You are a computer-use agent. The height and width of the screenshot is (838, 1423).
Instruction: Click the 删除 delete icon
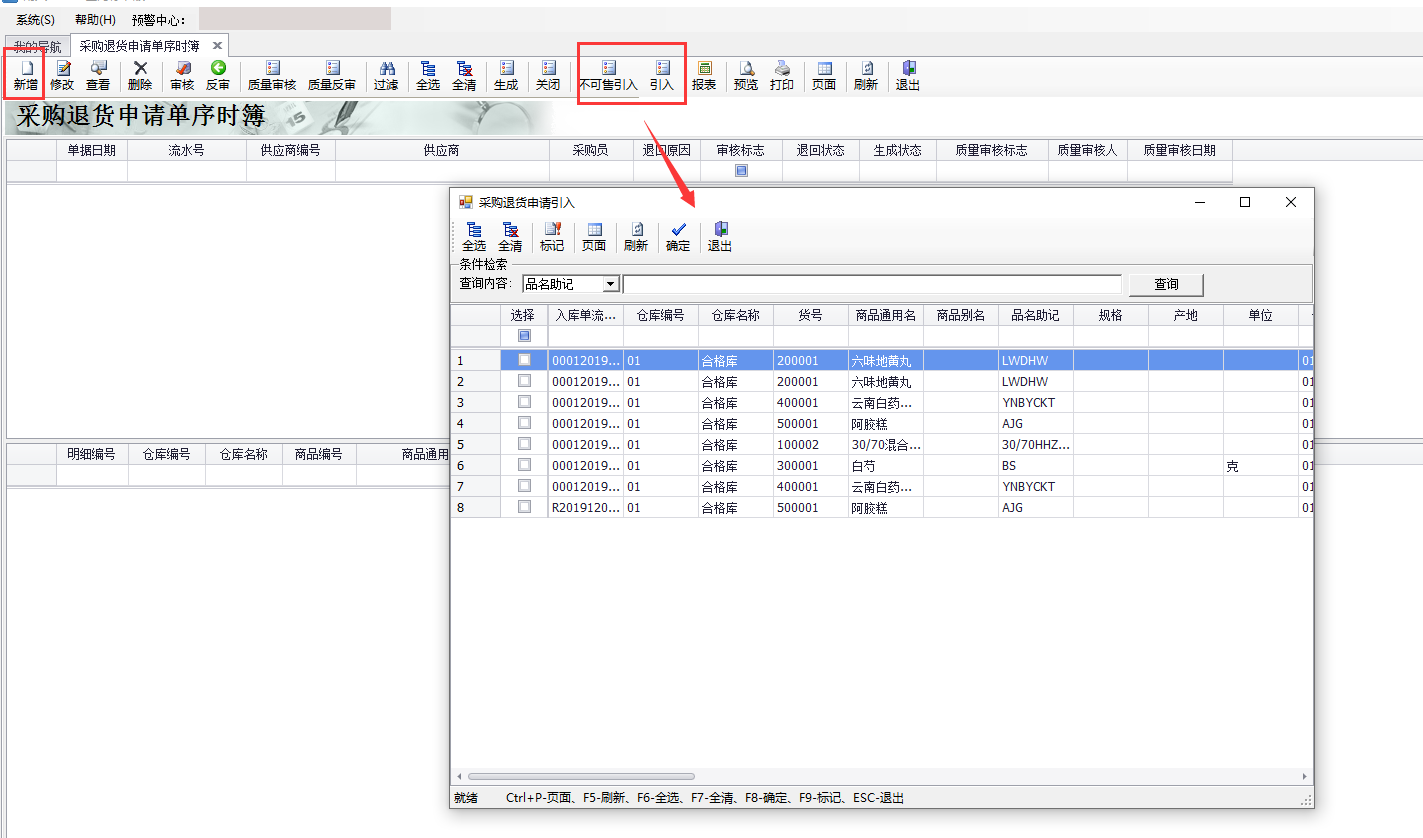point(140,76)
